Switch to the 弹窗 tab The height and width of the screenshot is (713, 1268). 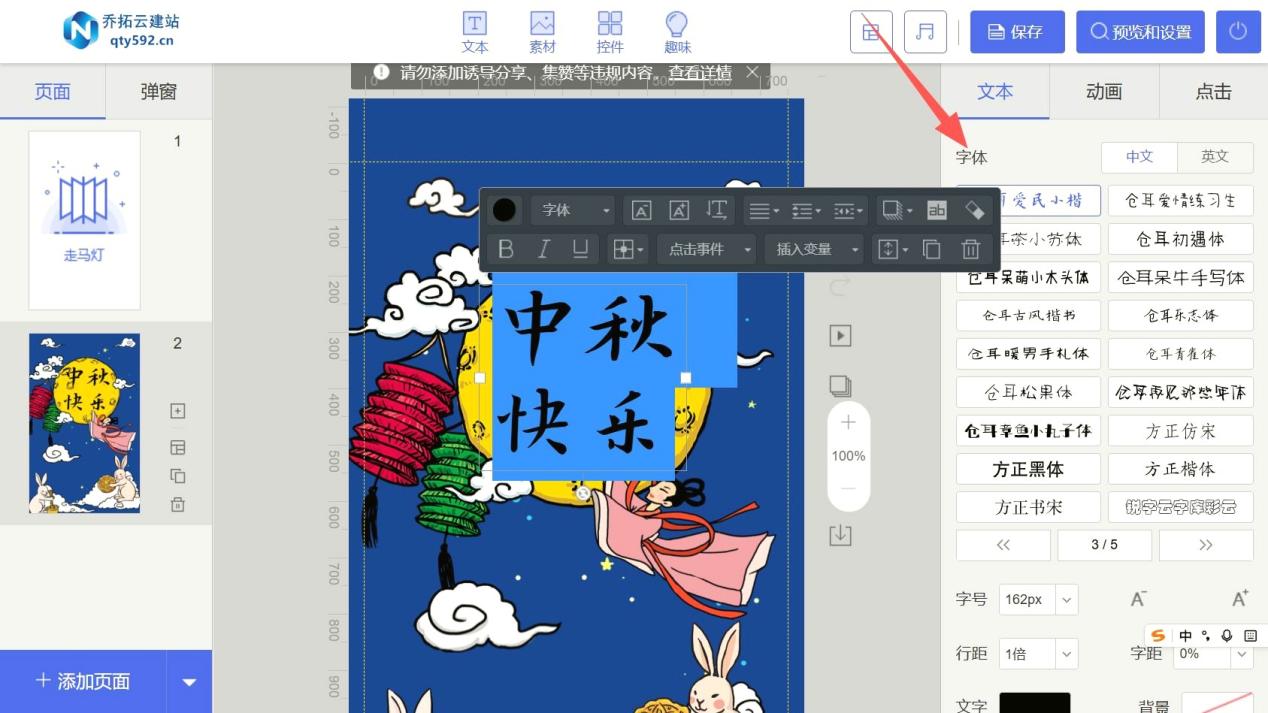pyautogui.click(x=158, y=92)
